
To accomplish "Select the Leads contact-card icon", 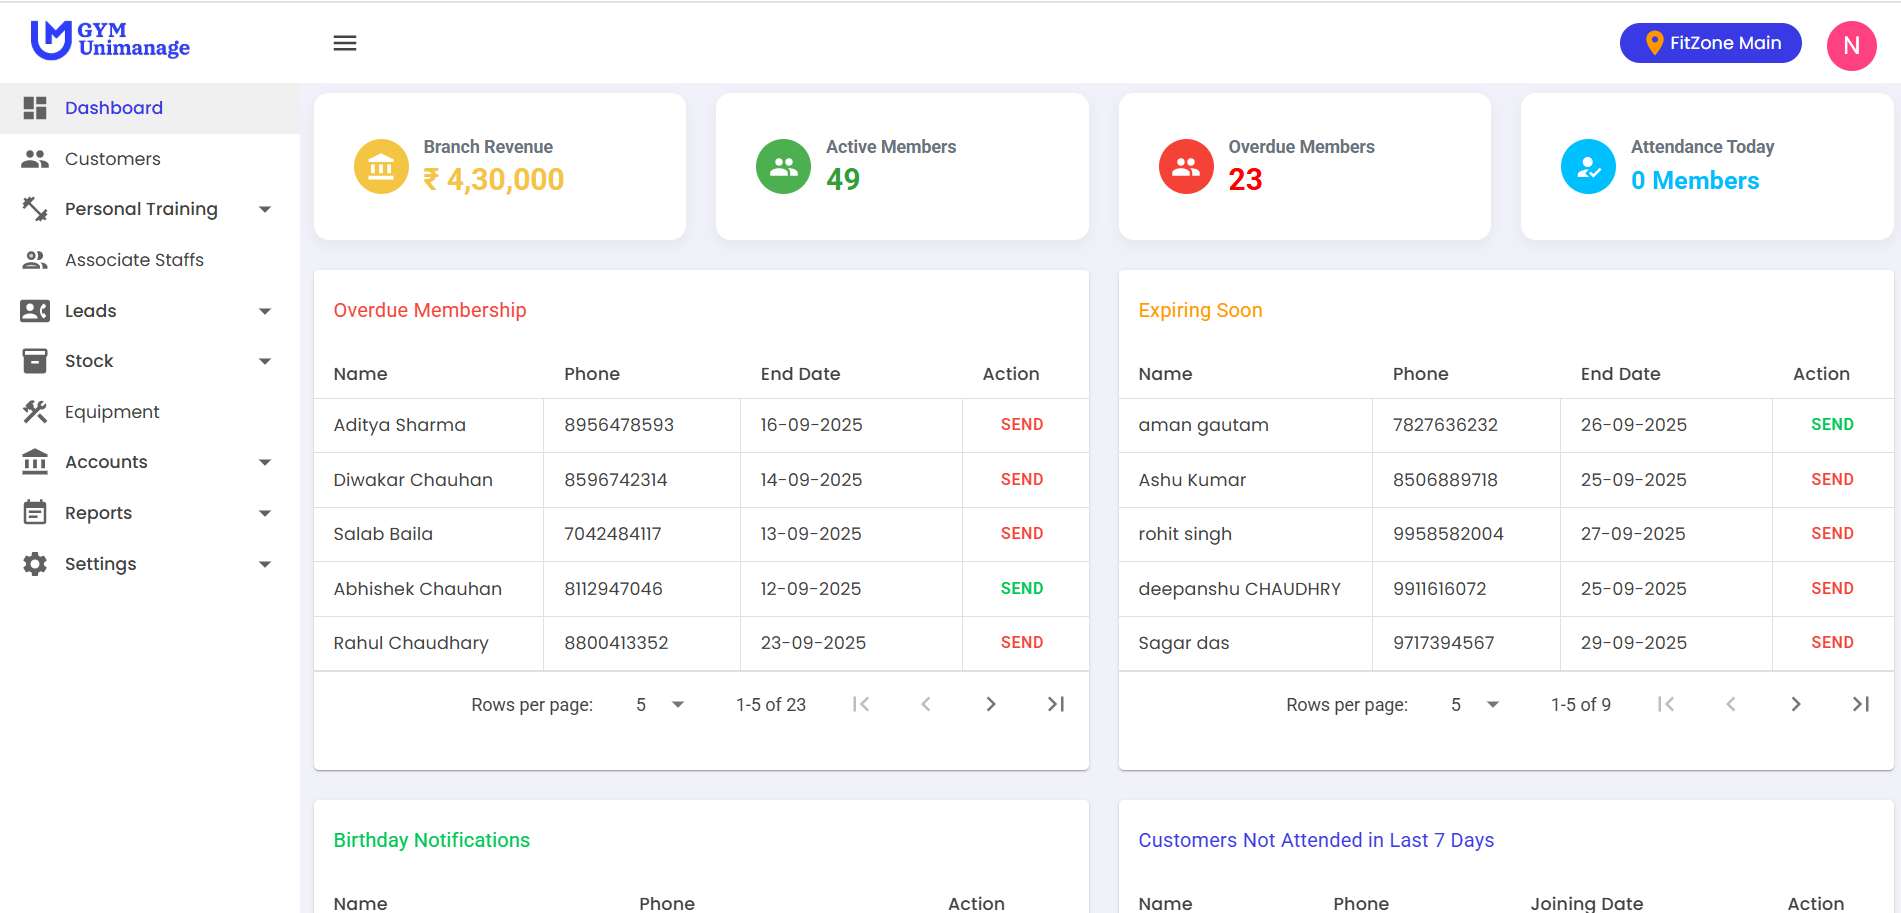I will point(36,310).
